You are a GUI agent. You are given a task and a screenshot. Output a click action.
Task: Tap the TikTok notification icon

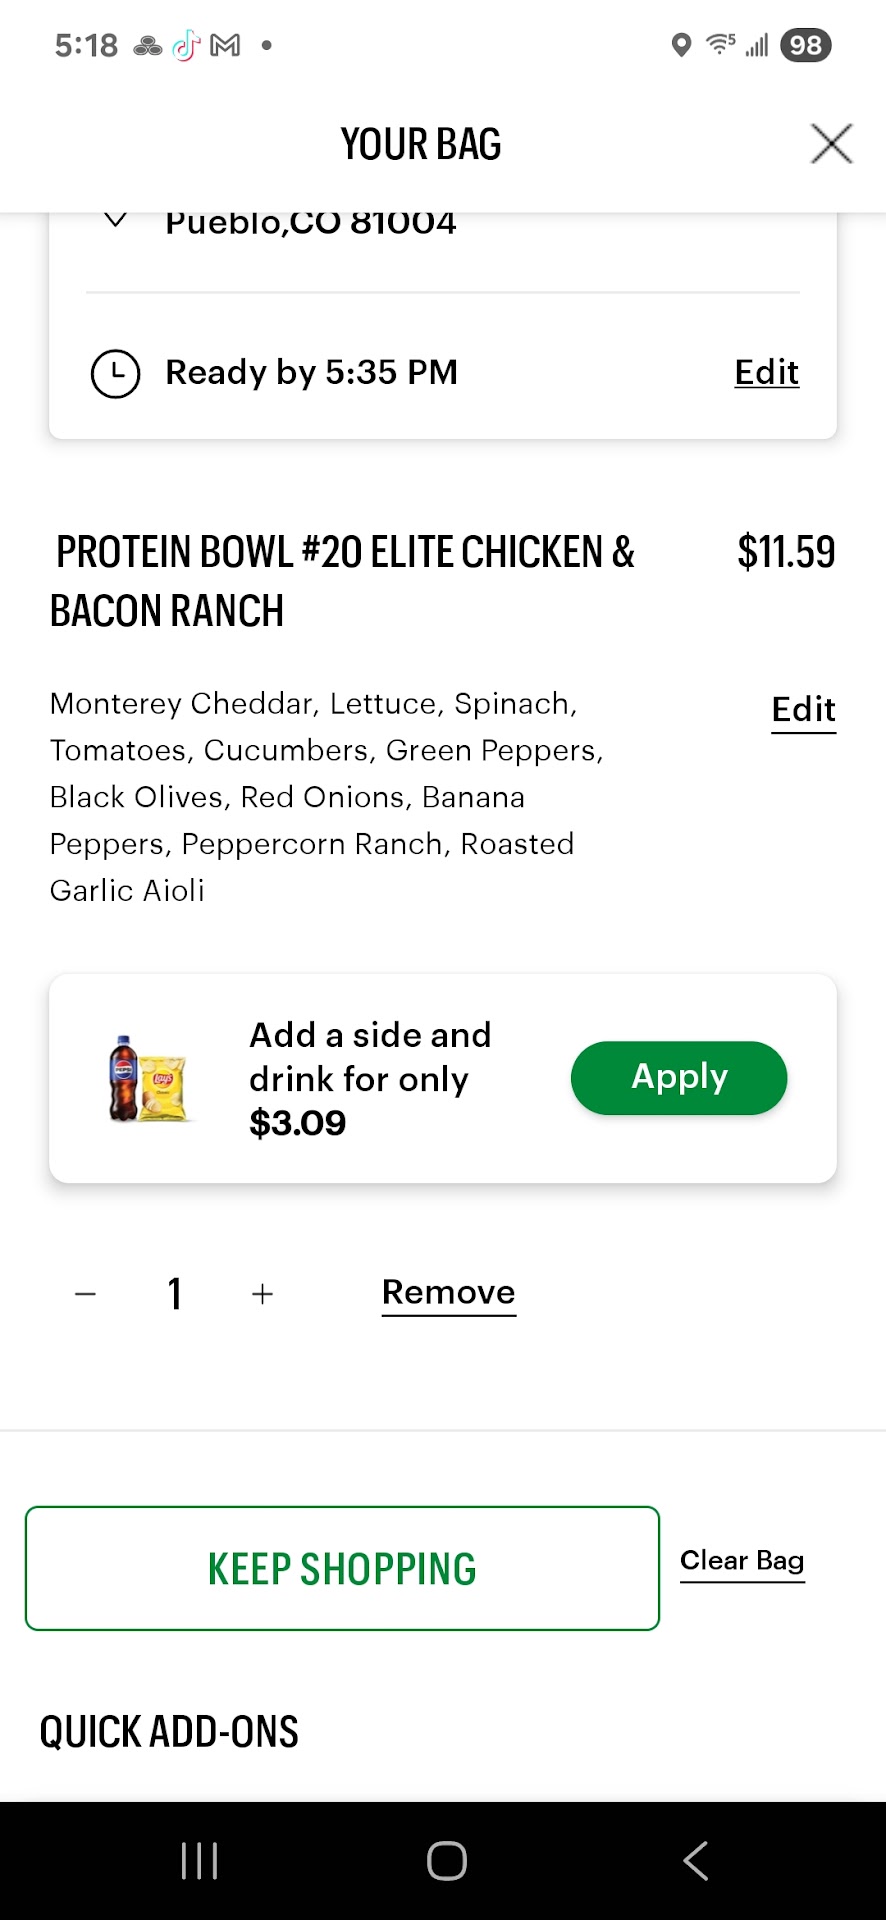(x=186, y=45)
